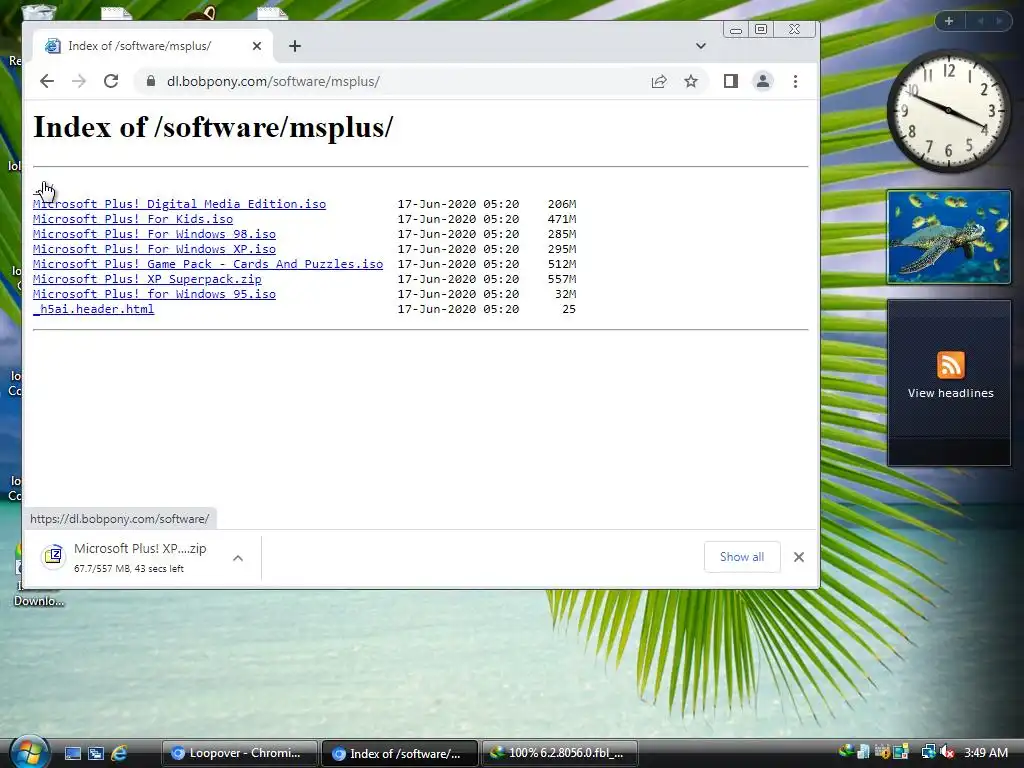Share this page via the share icon
Screen dimensions: 1024x768
[659, 81]
